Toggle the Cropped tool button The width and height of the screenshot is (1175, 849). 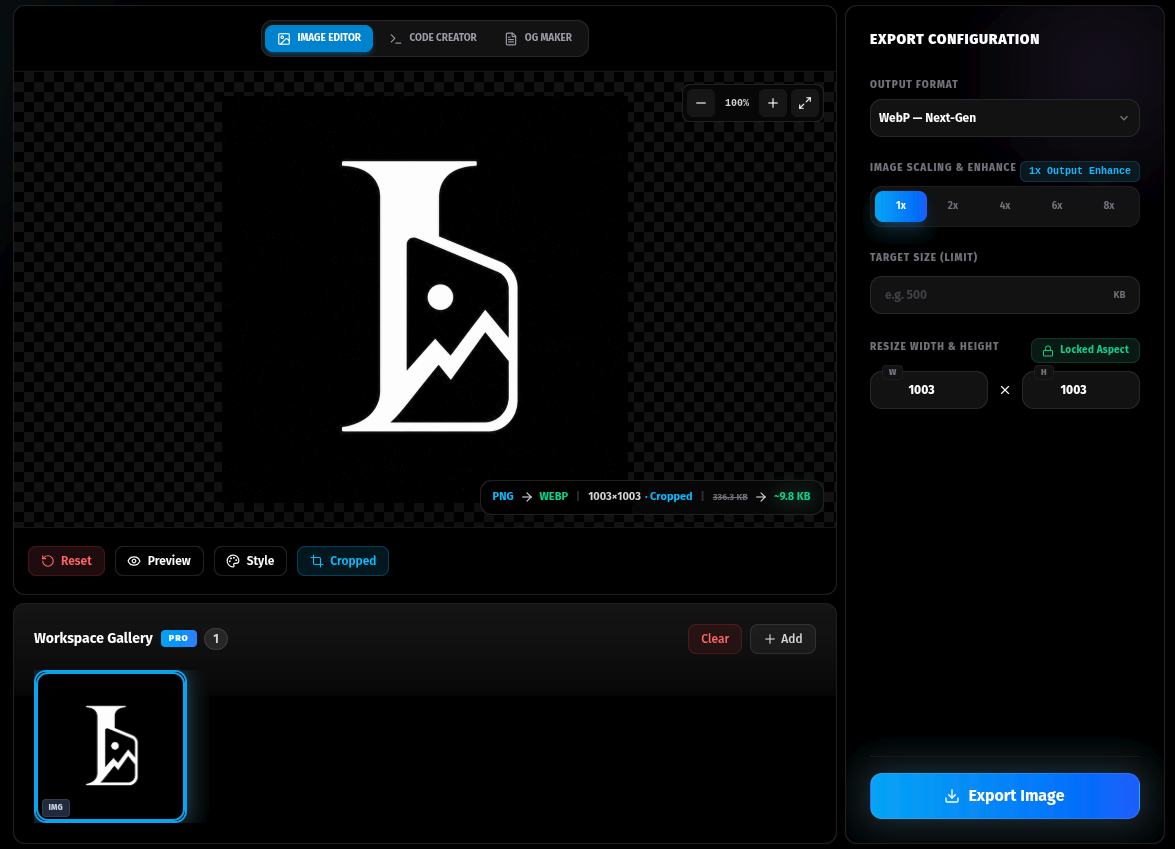point(342,561)
